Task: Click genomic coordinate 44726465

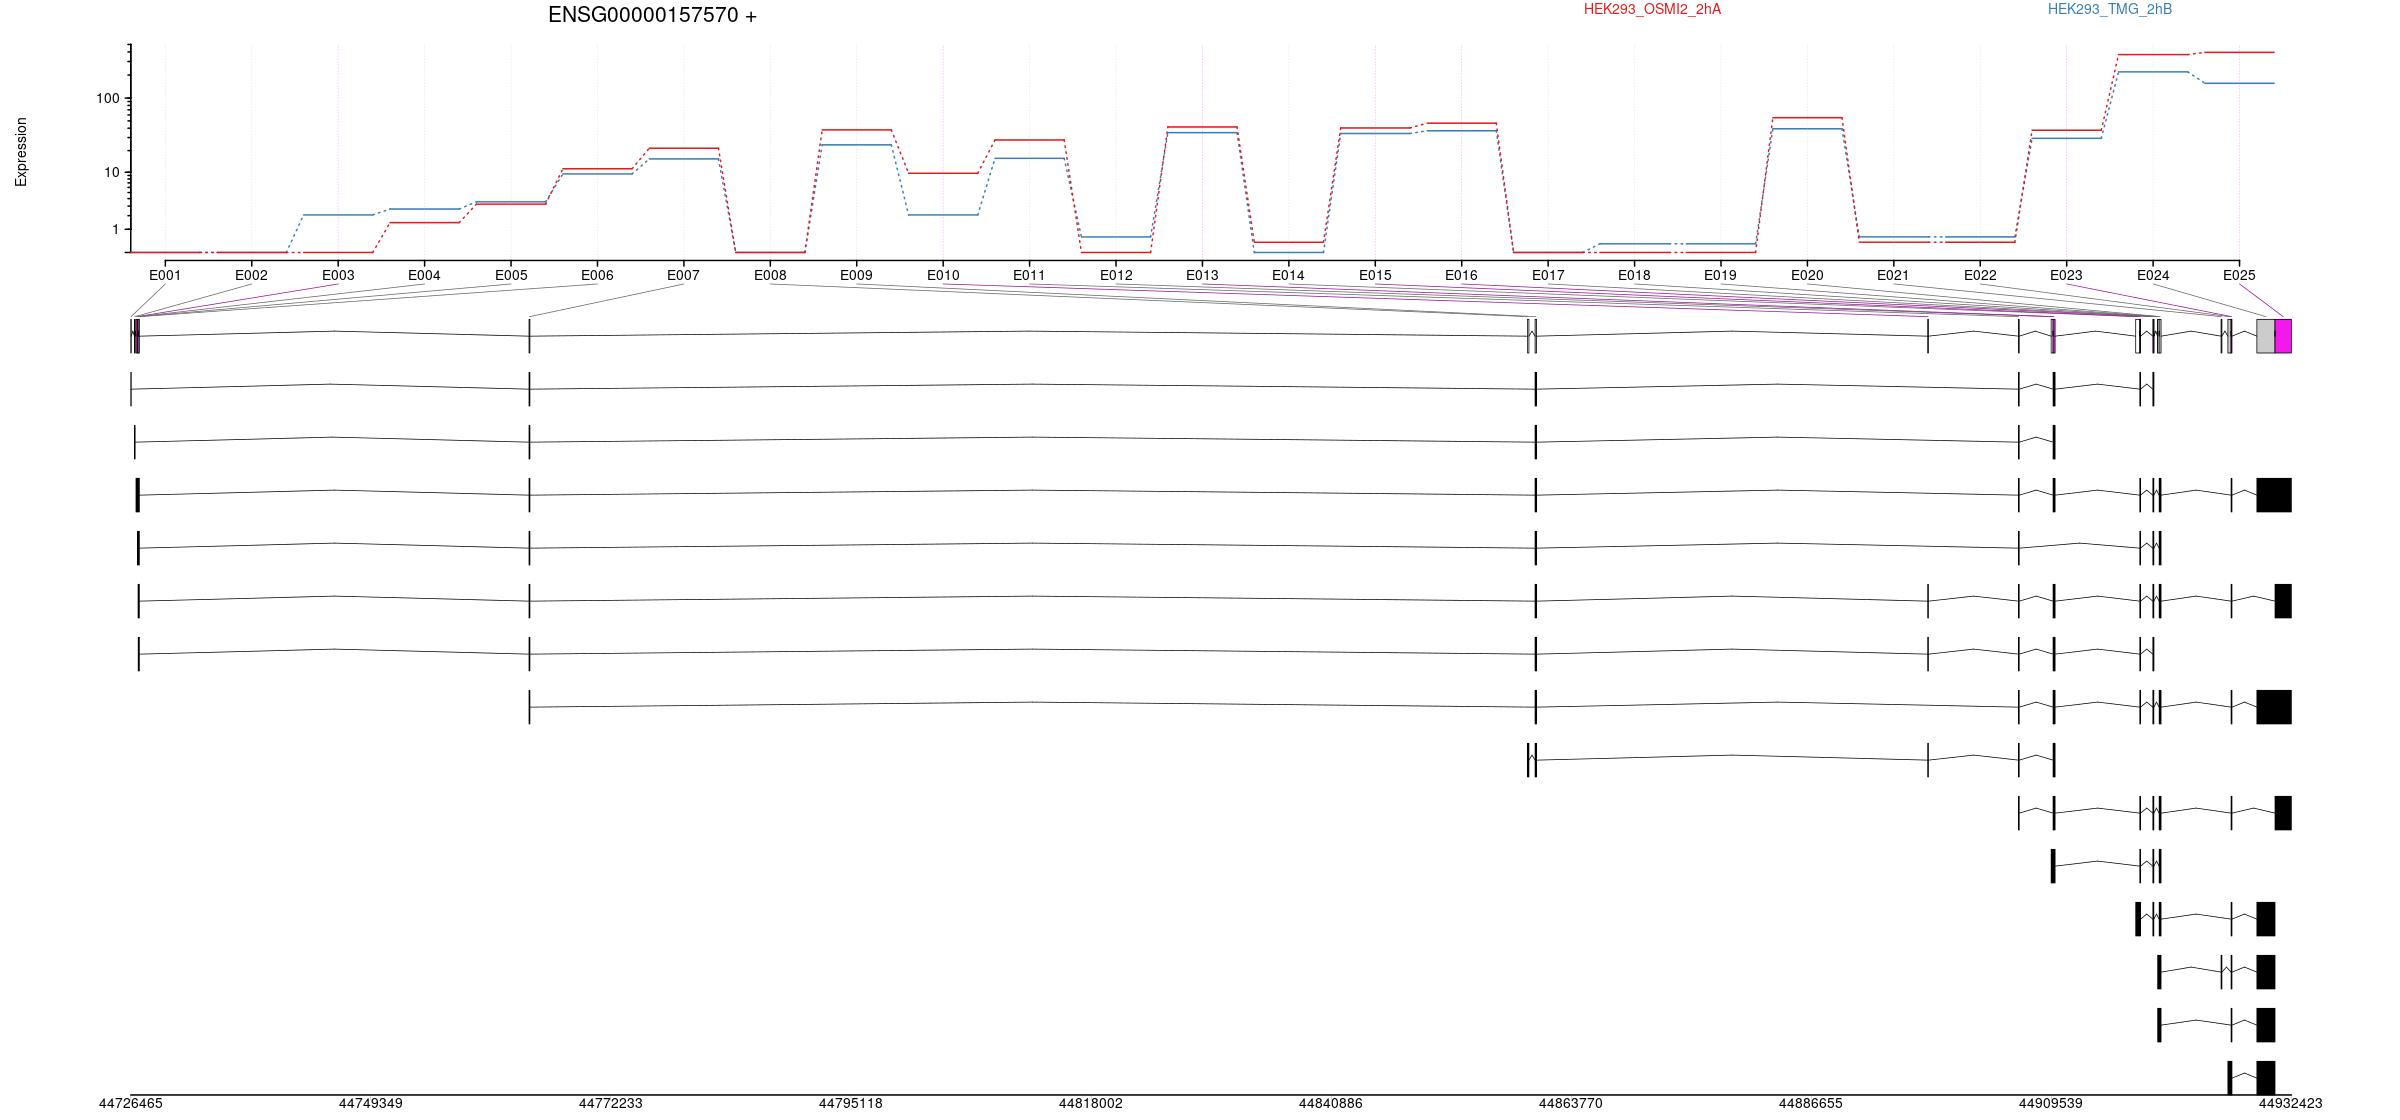Action: (x=130, y=1104)
